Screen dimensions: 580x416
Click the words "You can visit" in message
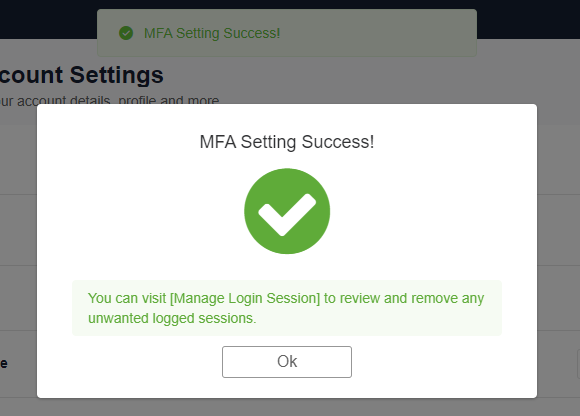[127, 298]
